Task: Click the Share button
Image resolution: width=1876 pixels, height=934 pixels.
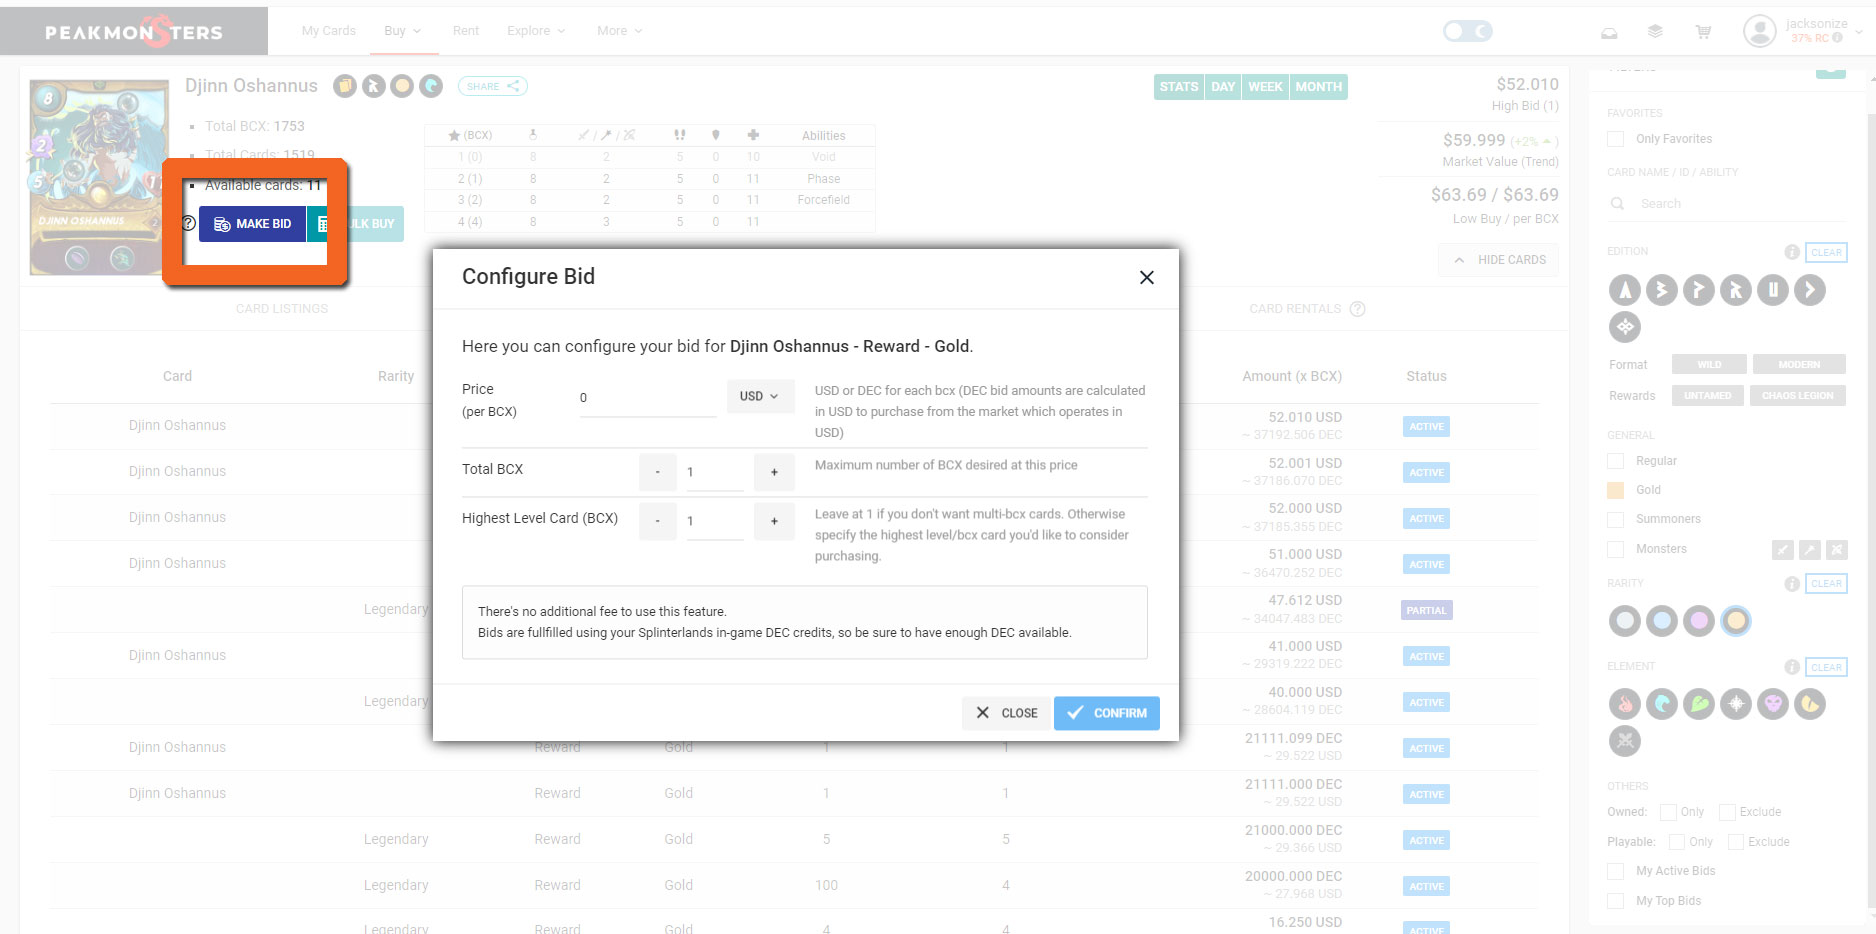Action: coord(492,86)
